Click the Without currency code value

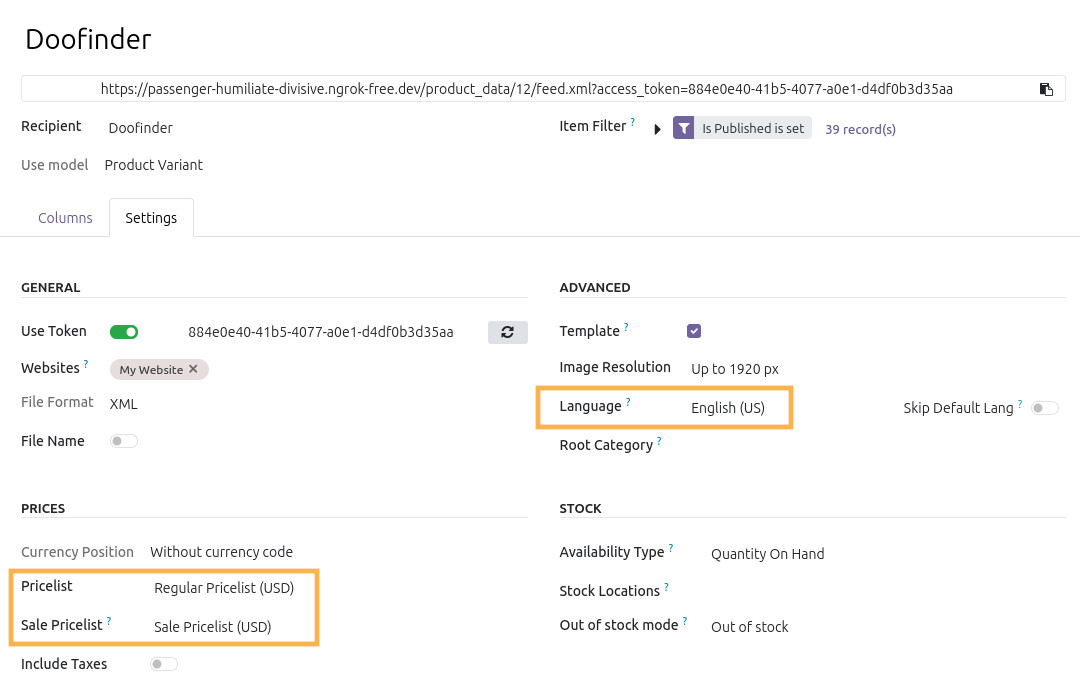point(221,552)
